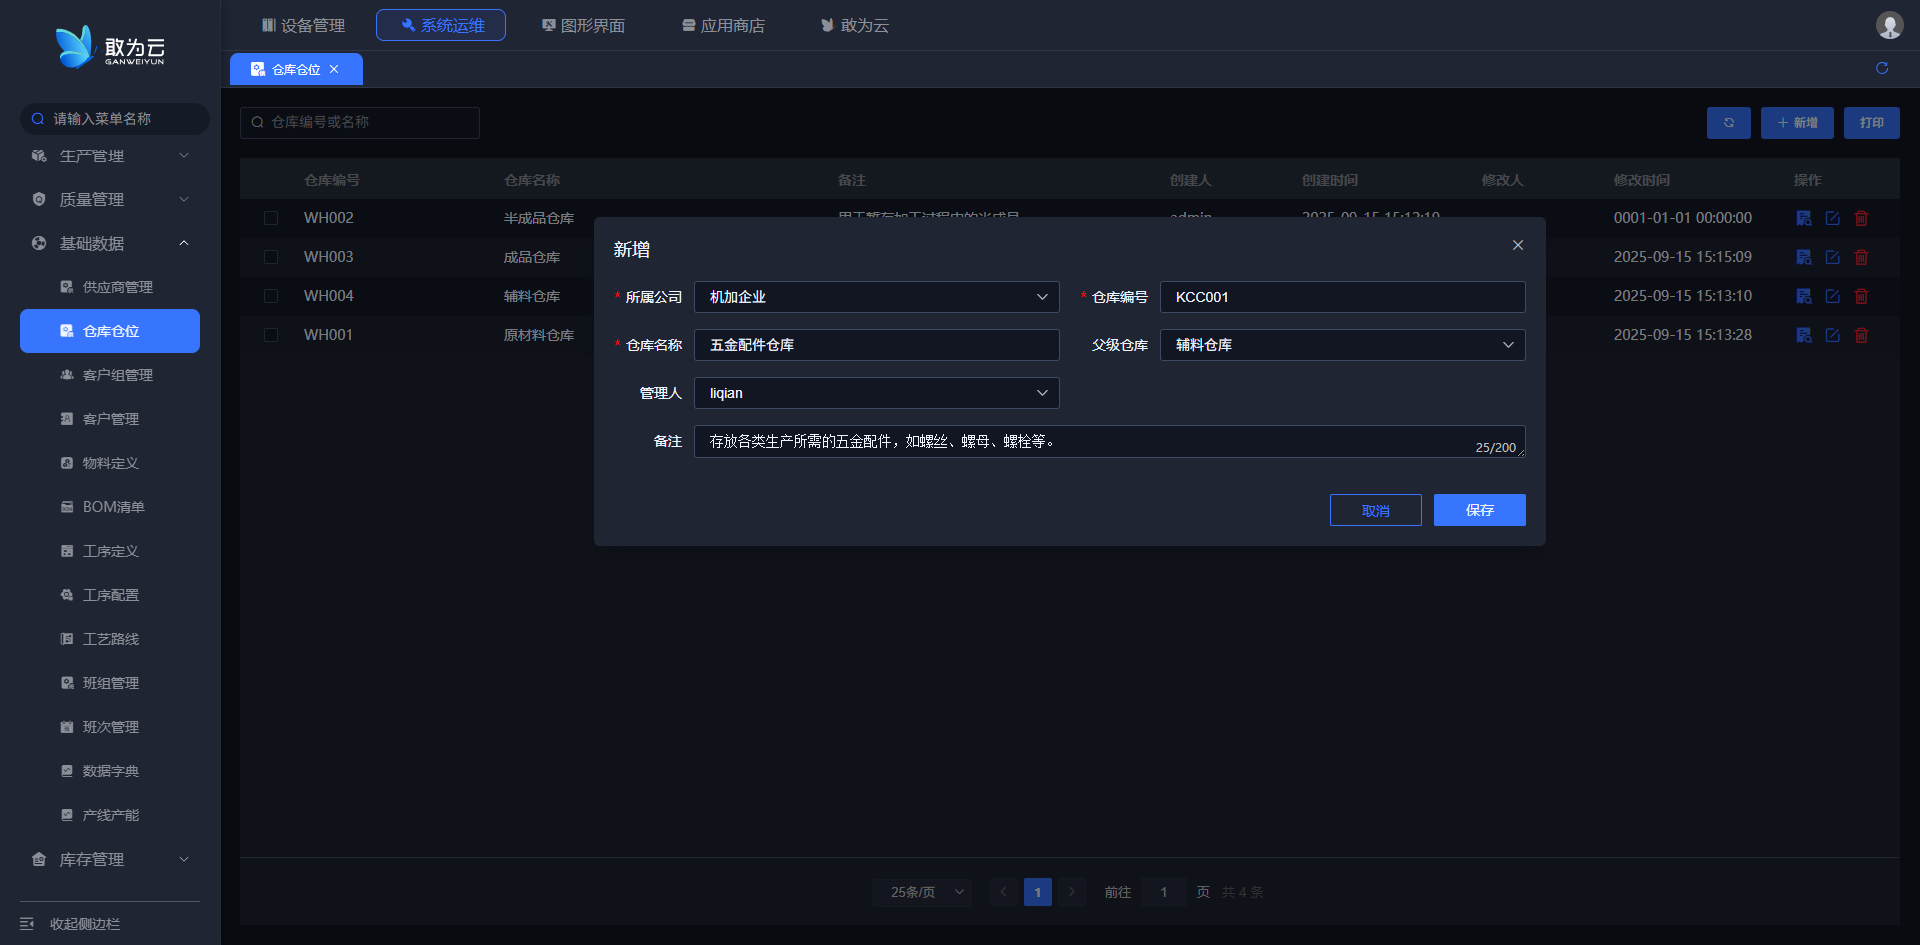Click the 保存 button

1479,510
